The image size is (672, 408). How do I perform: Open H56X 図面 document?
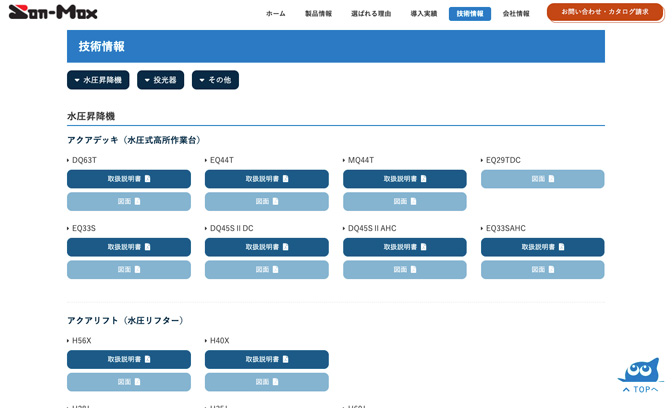click(129, 382)
